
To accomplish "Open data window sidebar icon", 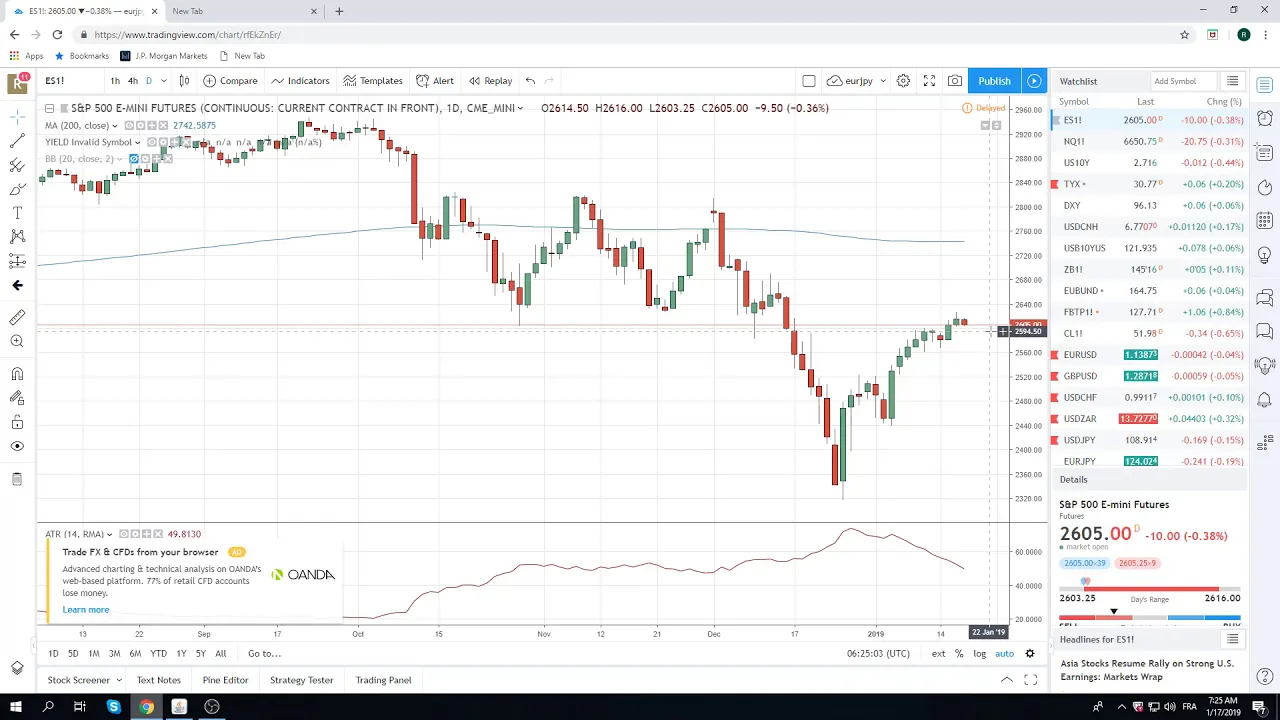I will 1265,152.
